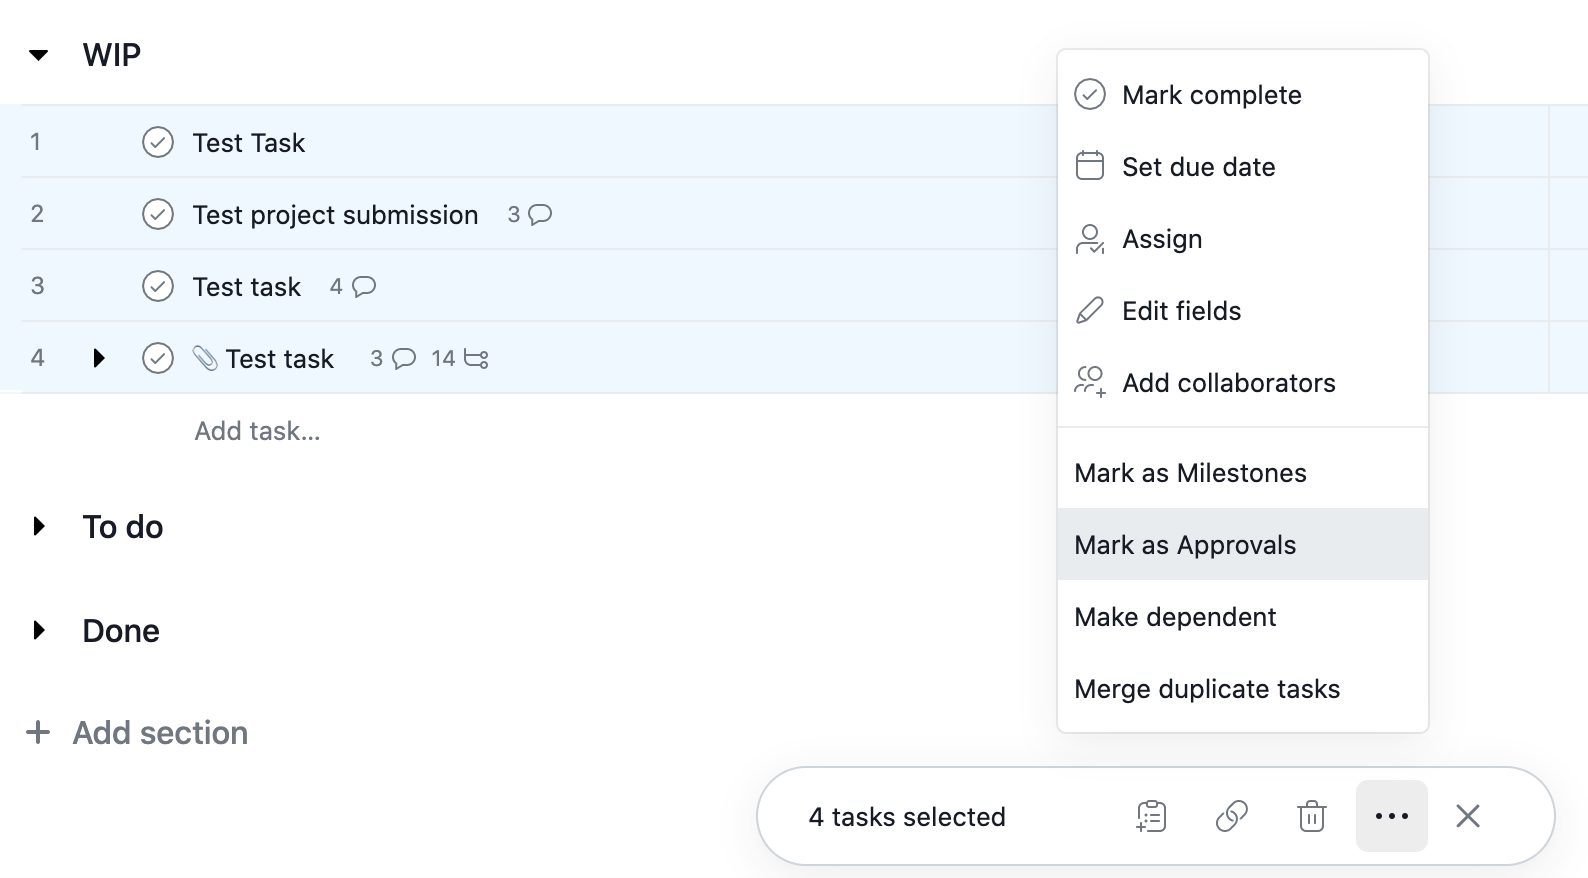Click the subtask icon on row 4

(x=476, y=358)
